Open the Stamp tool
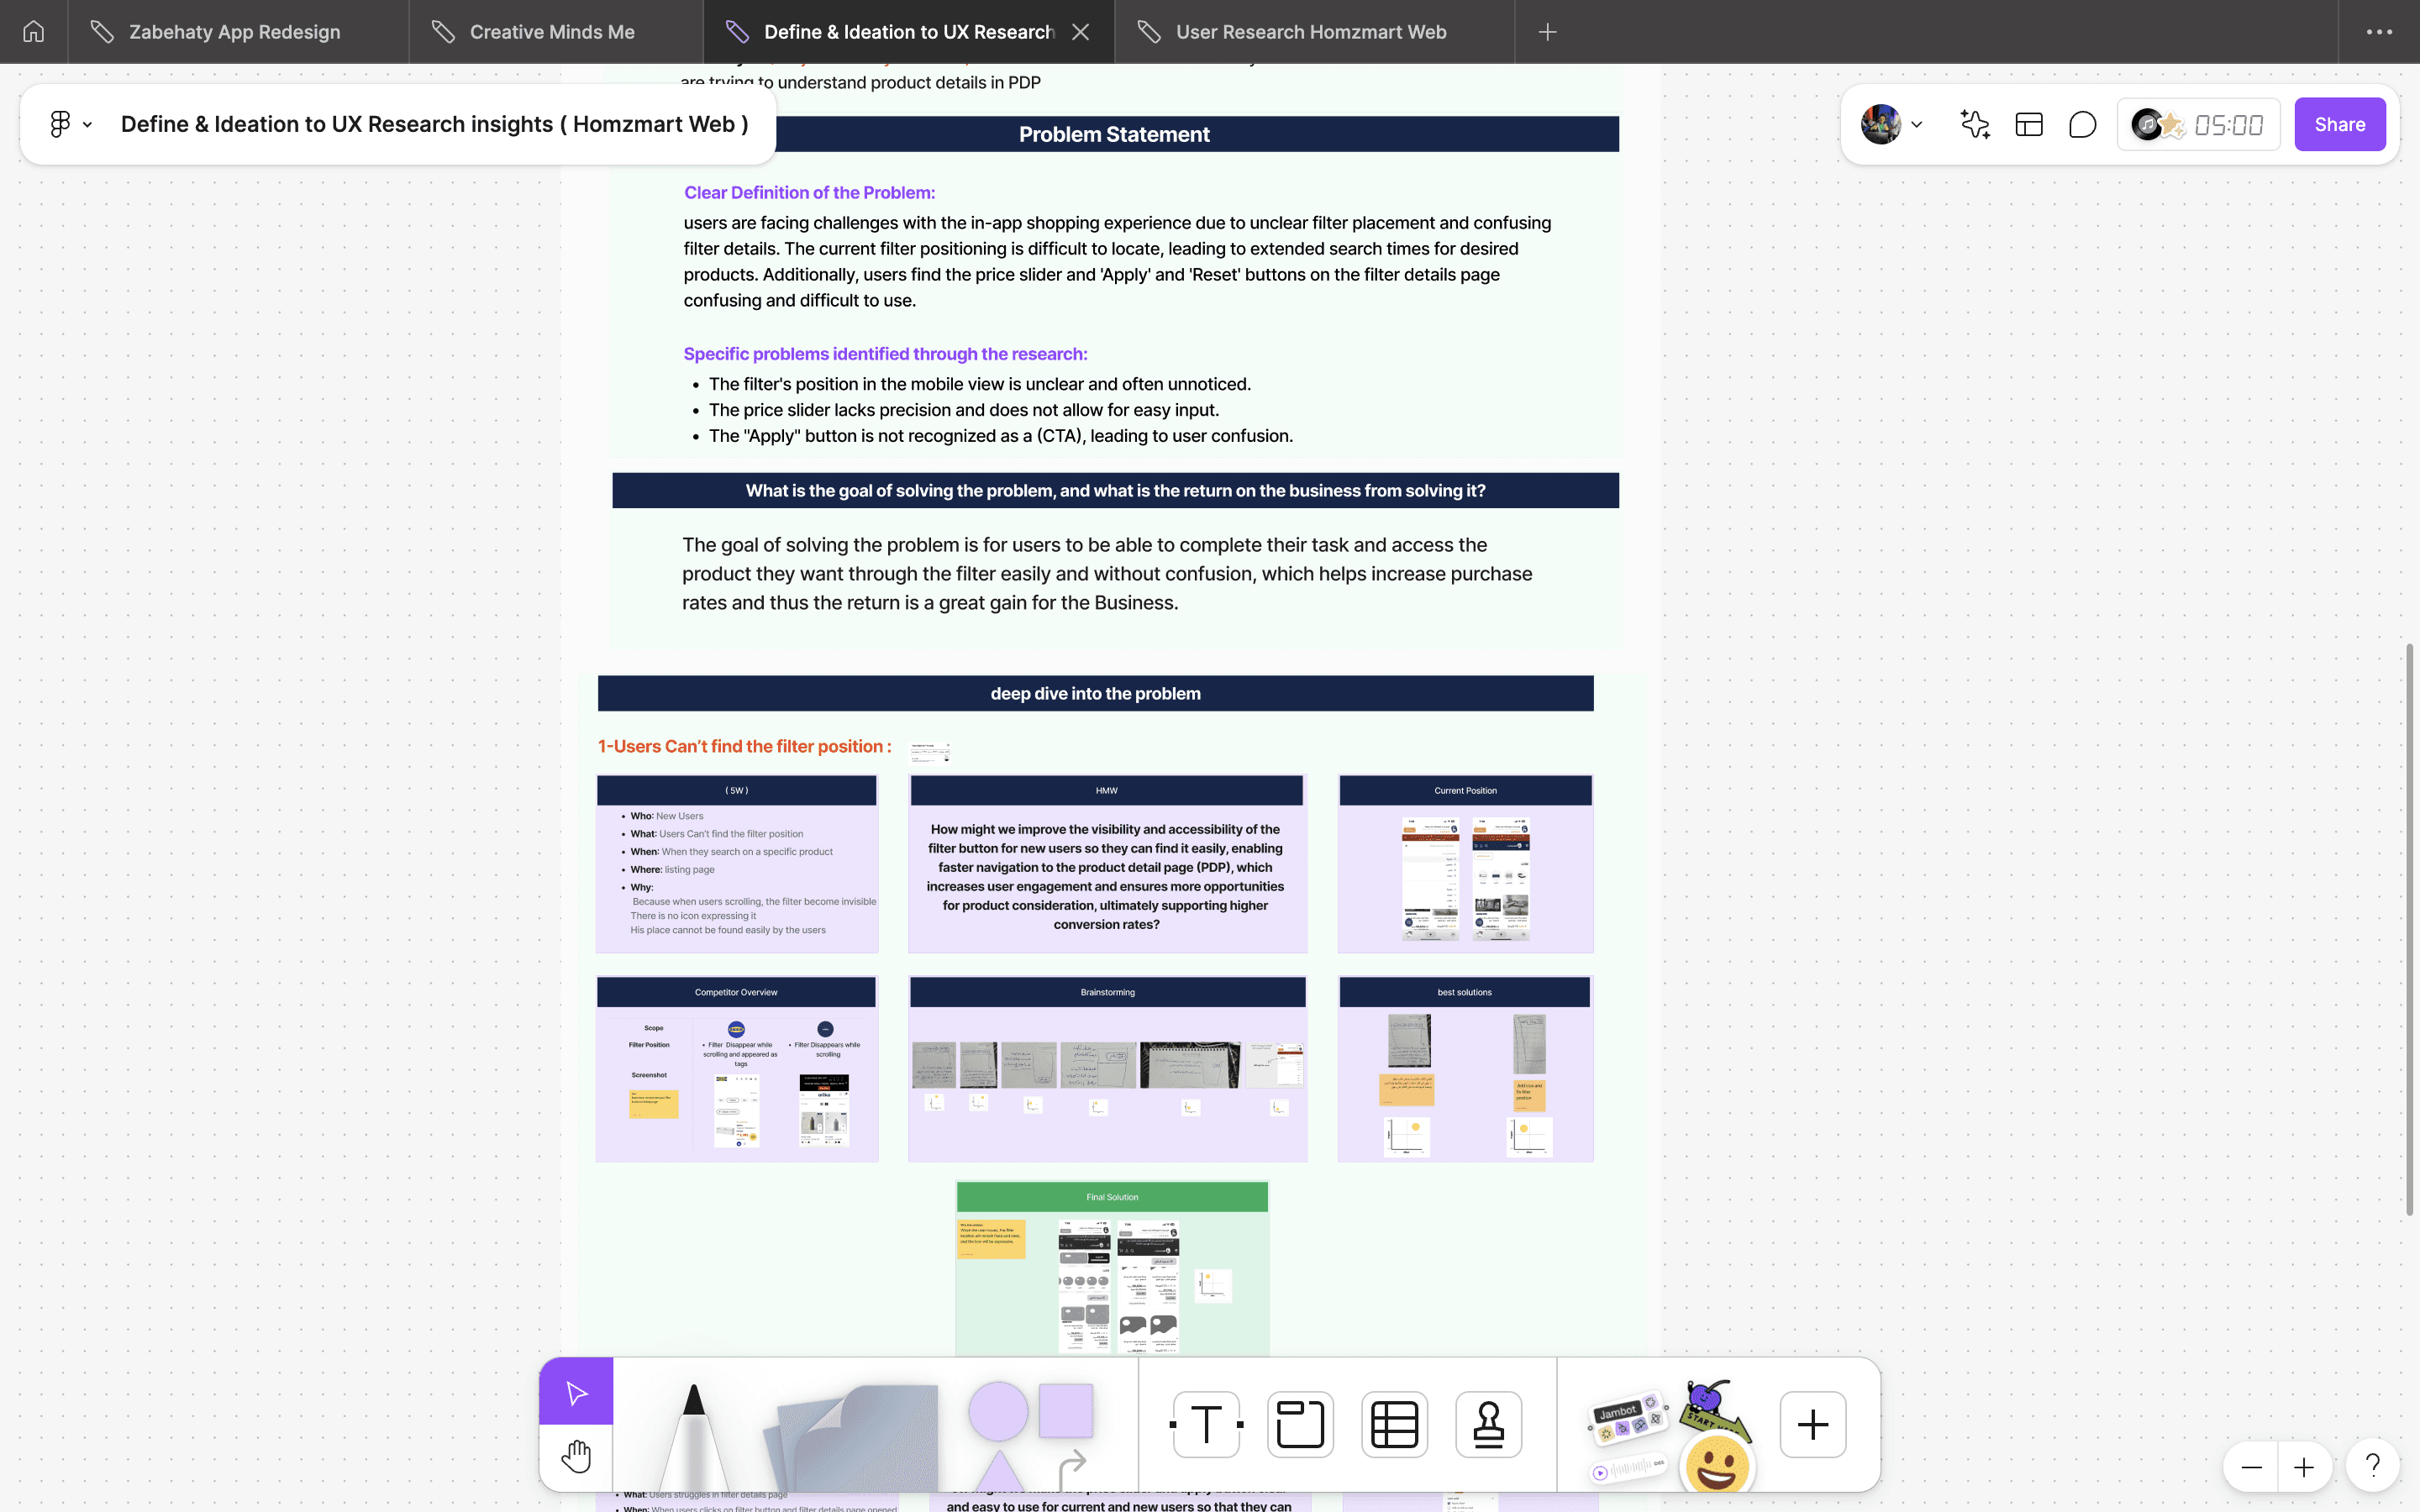 (x=1488, y=1424)
